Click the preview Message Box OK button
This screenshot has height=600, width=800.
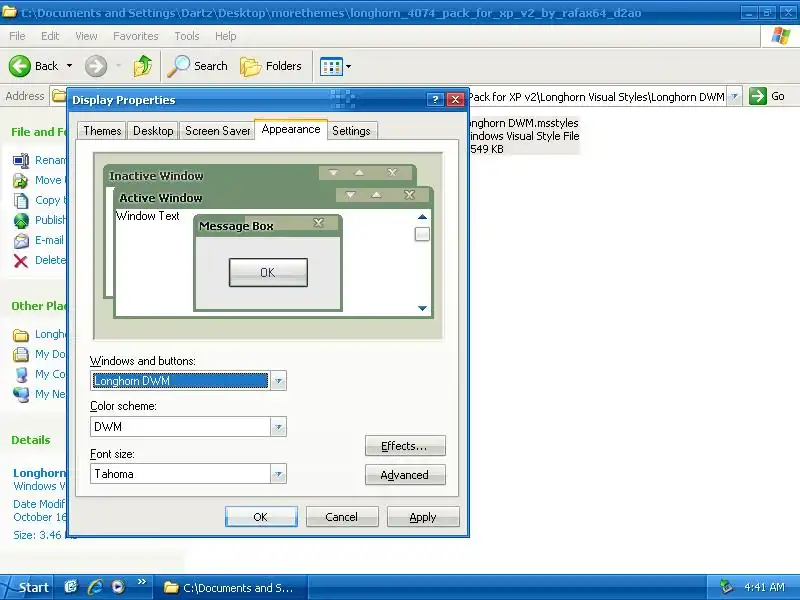click(268, 272)
